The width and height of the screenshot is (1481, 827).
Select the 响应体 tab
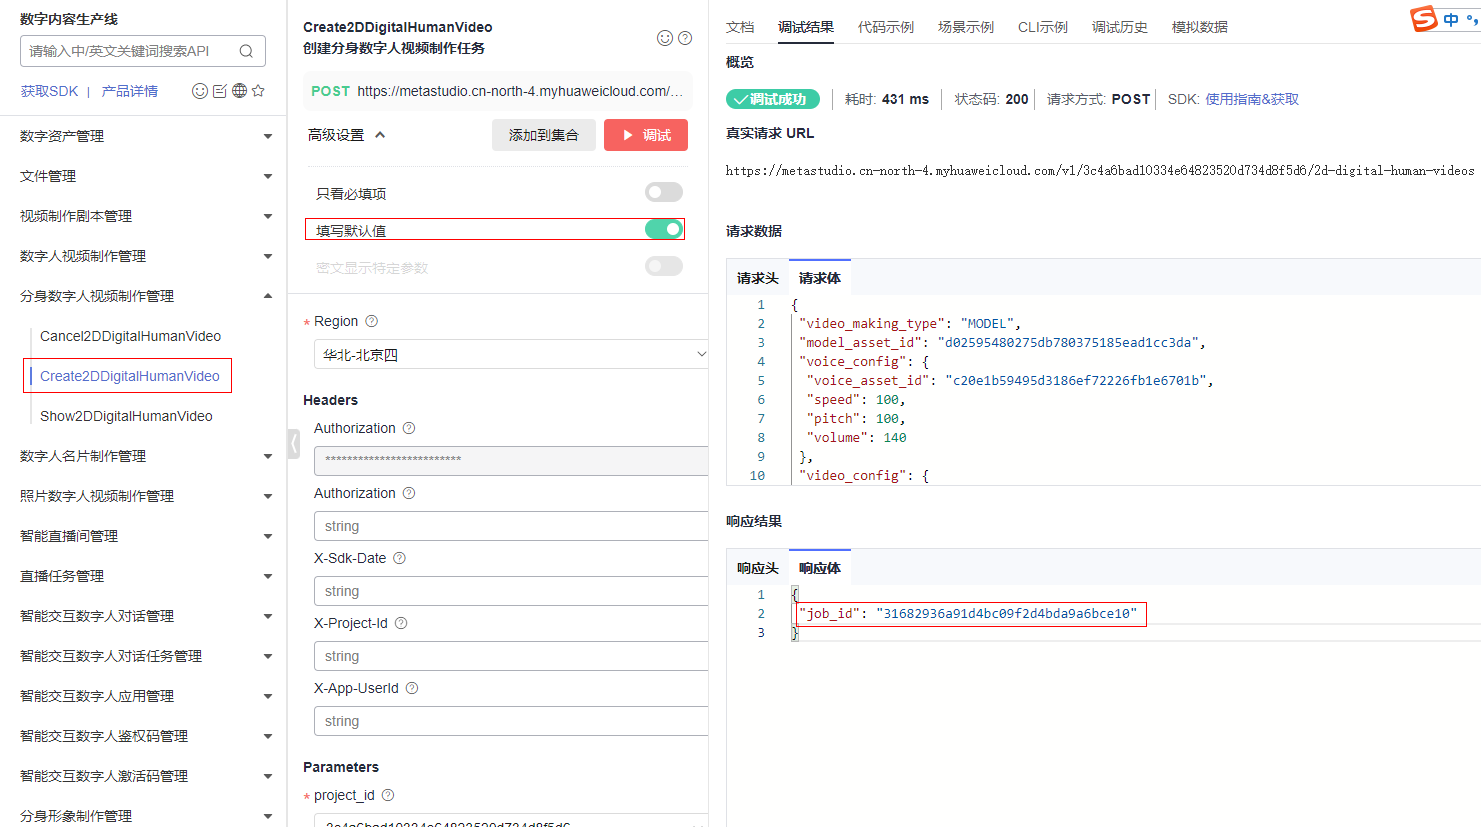(820, 568)
